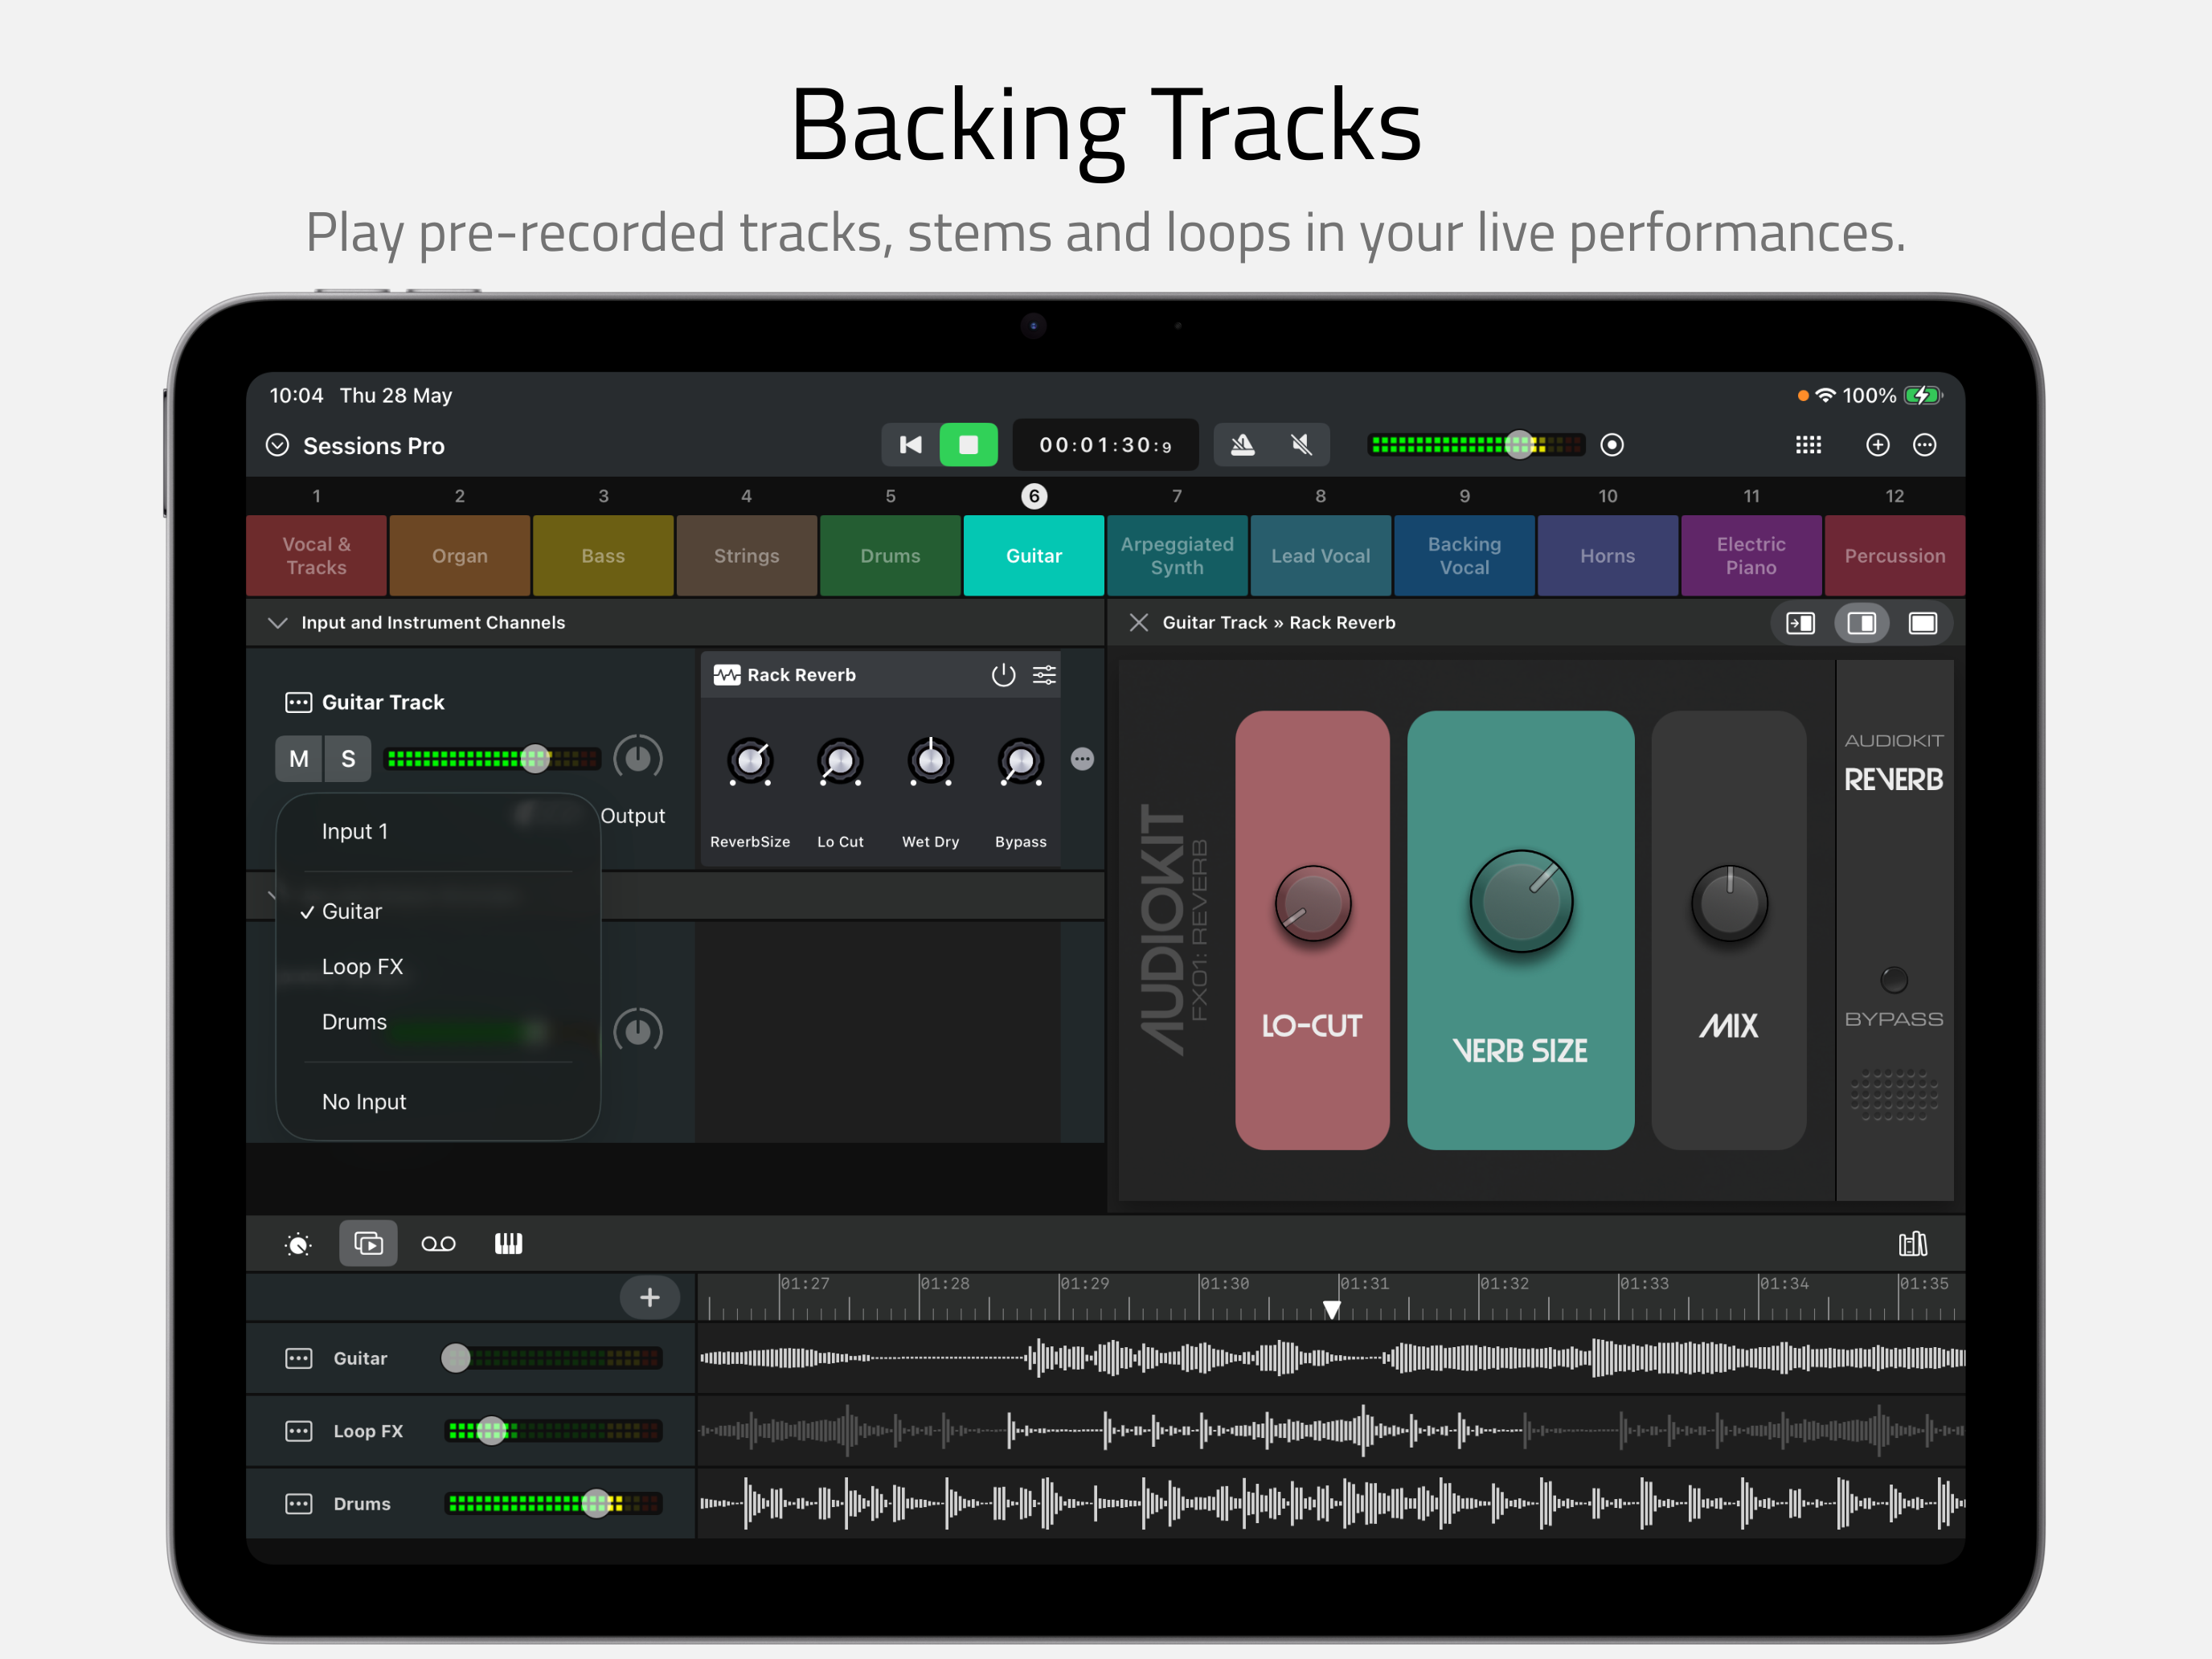Select the Vocal & Tracks tab
Viewport: 2212px width, 1659px height.
pos(316,556)
